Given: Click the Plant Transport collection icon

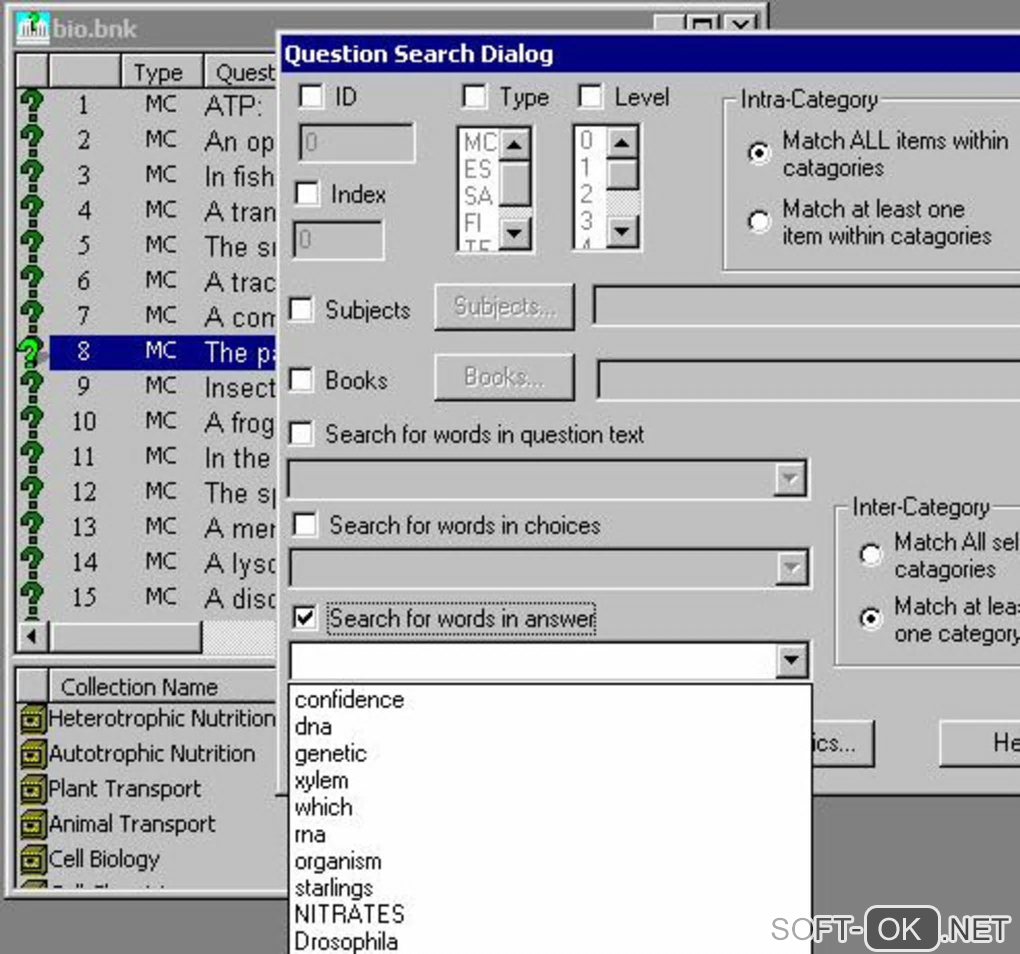Looking at the screenshot, I should pos(33,789).
